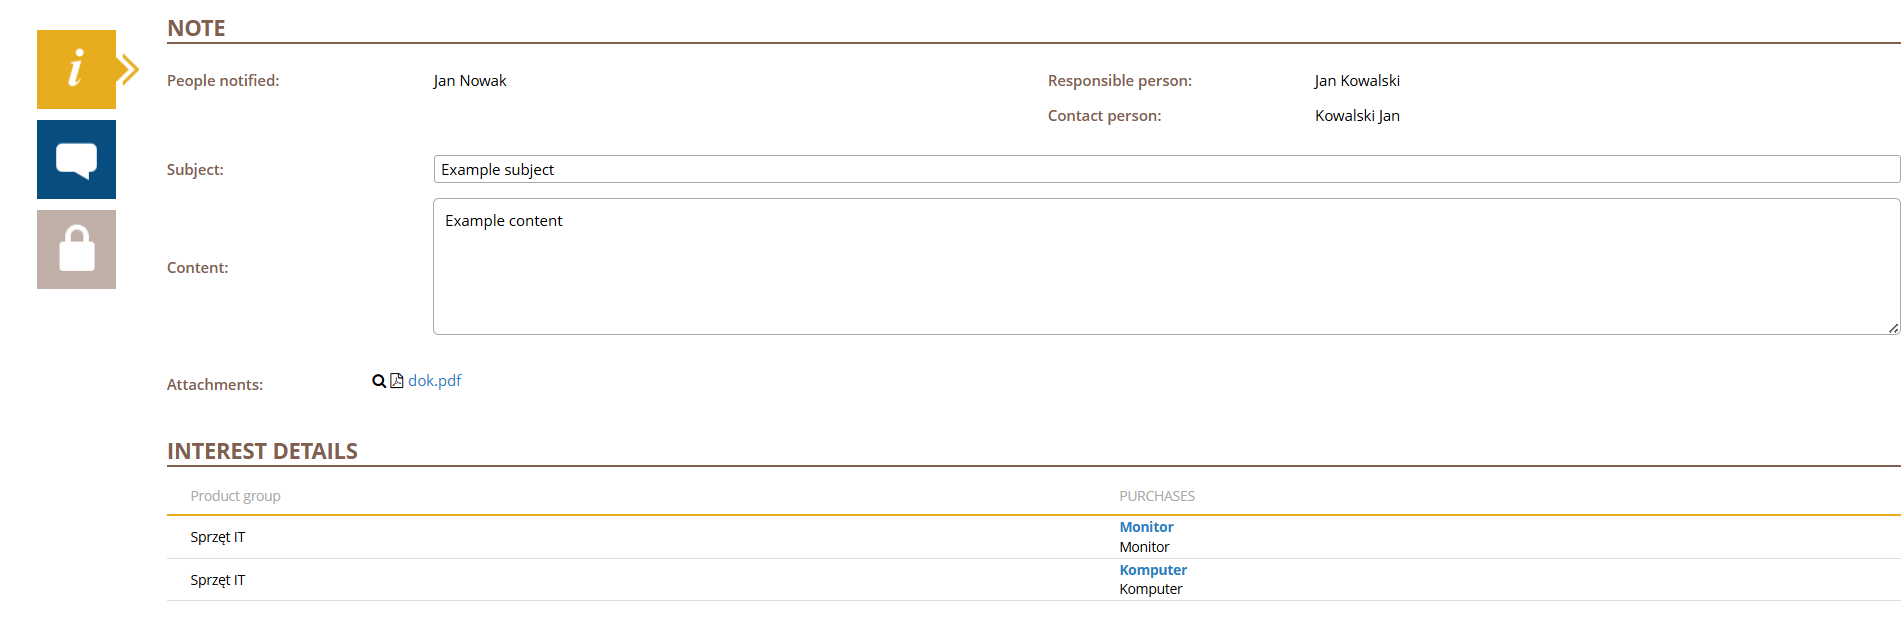Click the contact person Kowalski Jan

click(x=1357, y=116)
